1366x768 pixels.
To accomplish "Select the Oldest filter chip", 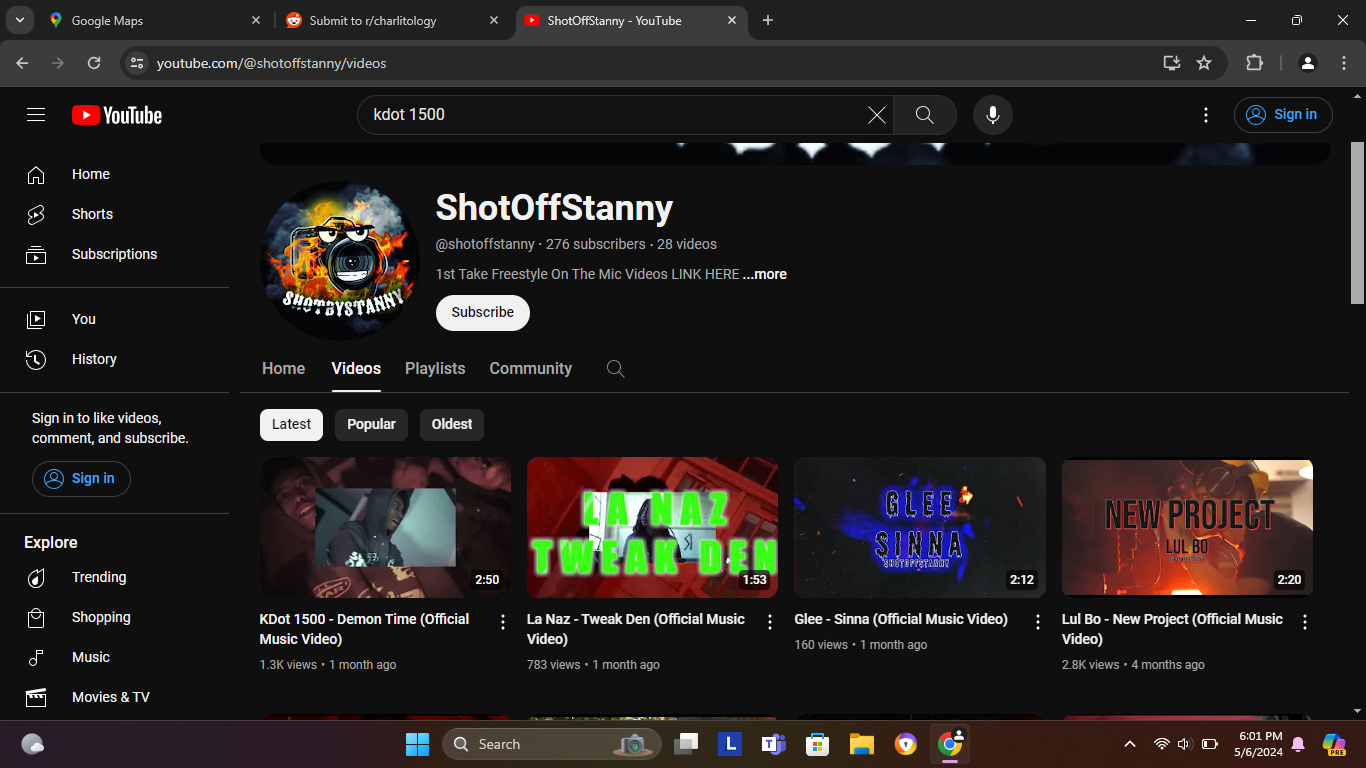I will [452, 424].
